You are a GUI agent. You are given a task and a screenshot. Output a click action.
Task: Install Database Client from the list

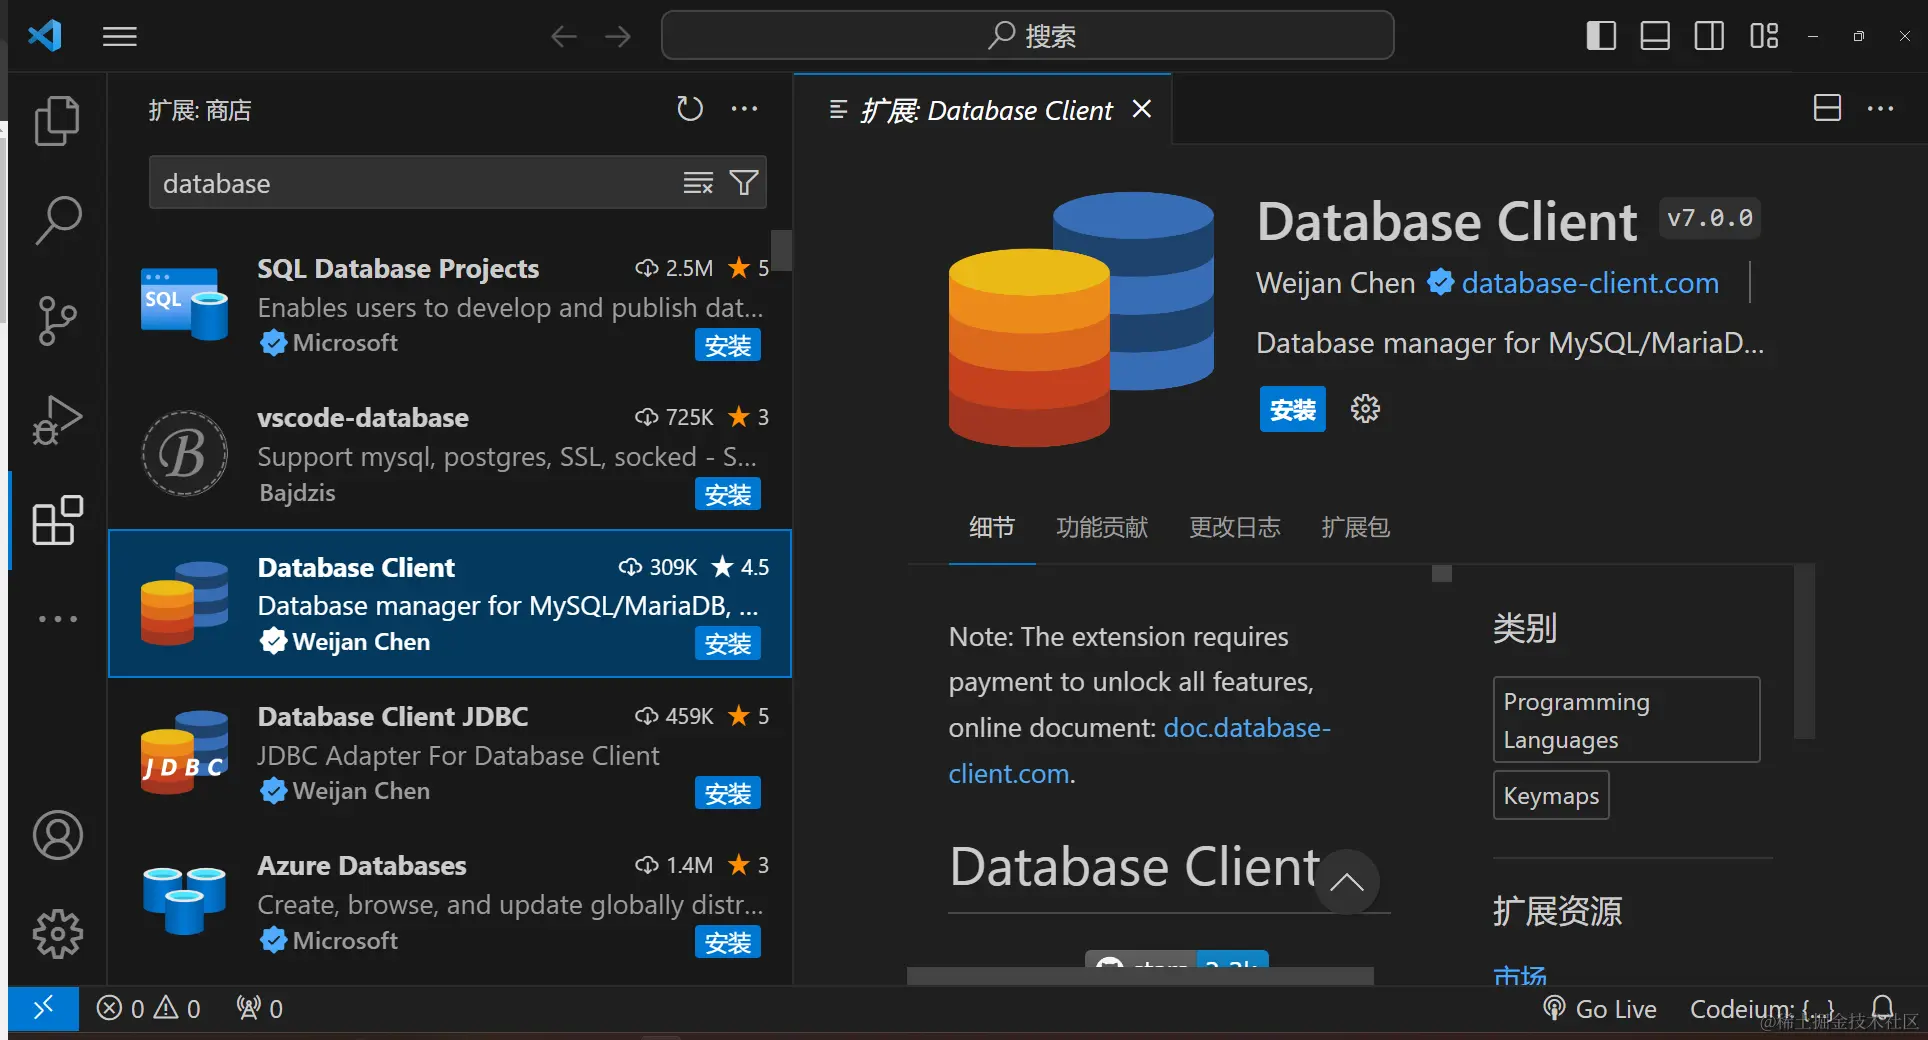[x=727, y=644]
